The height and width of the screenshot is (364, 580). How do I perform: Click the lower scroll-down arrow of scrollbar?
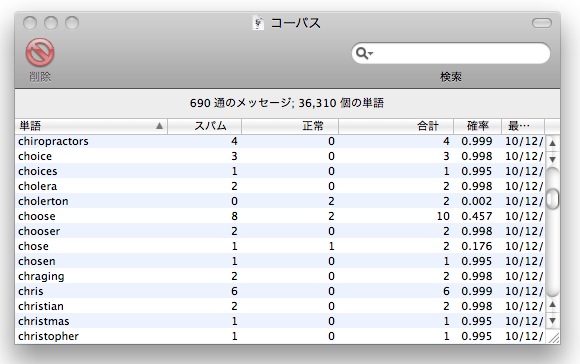[x=552, y=320]
